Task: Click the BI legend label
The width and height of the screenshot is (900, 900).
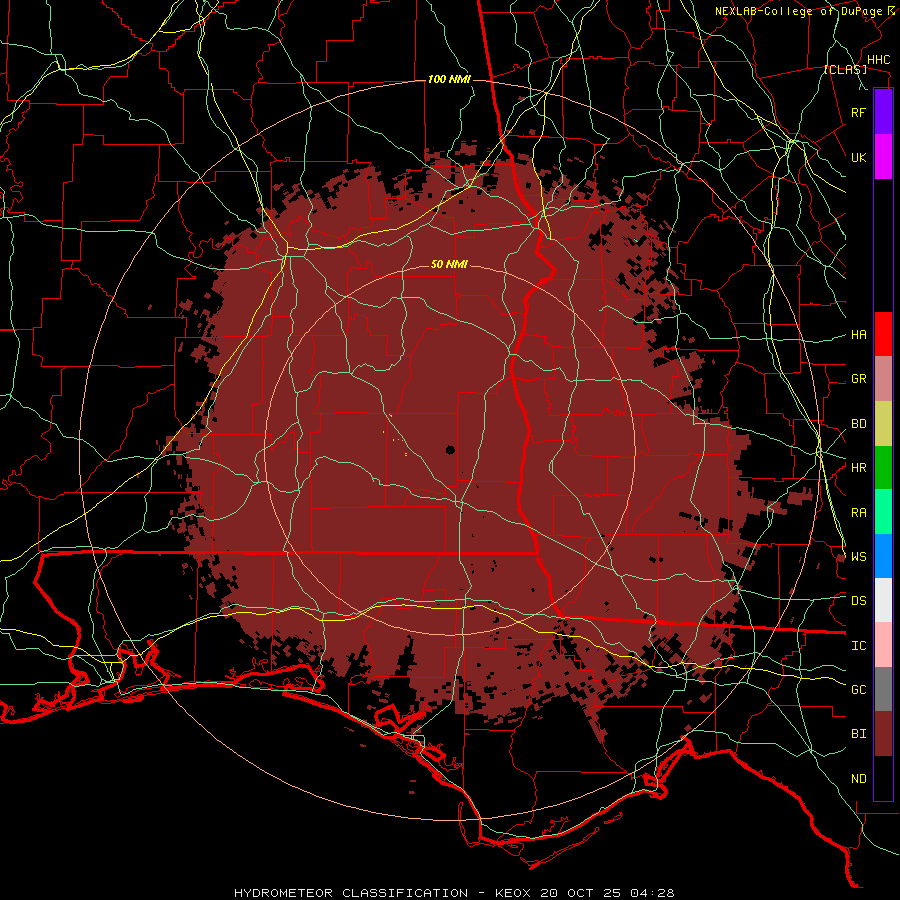Action: pos(859,734)
